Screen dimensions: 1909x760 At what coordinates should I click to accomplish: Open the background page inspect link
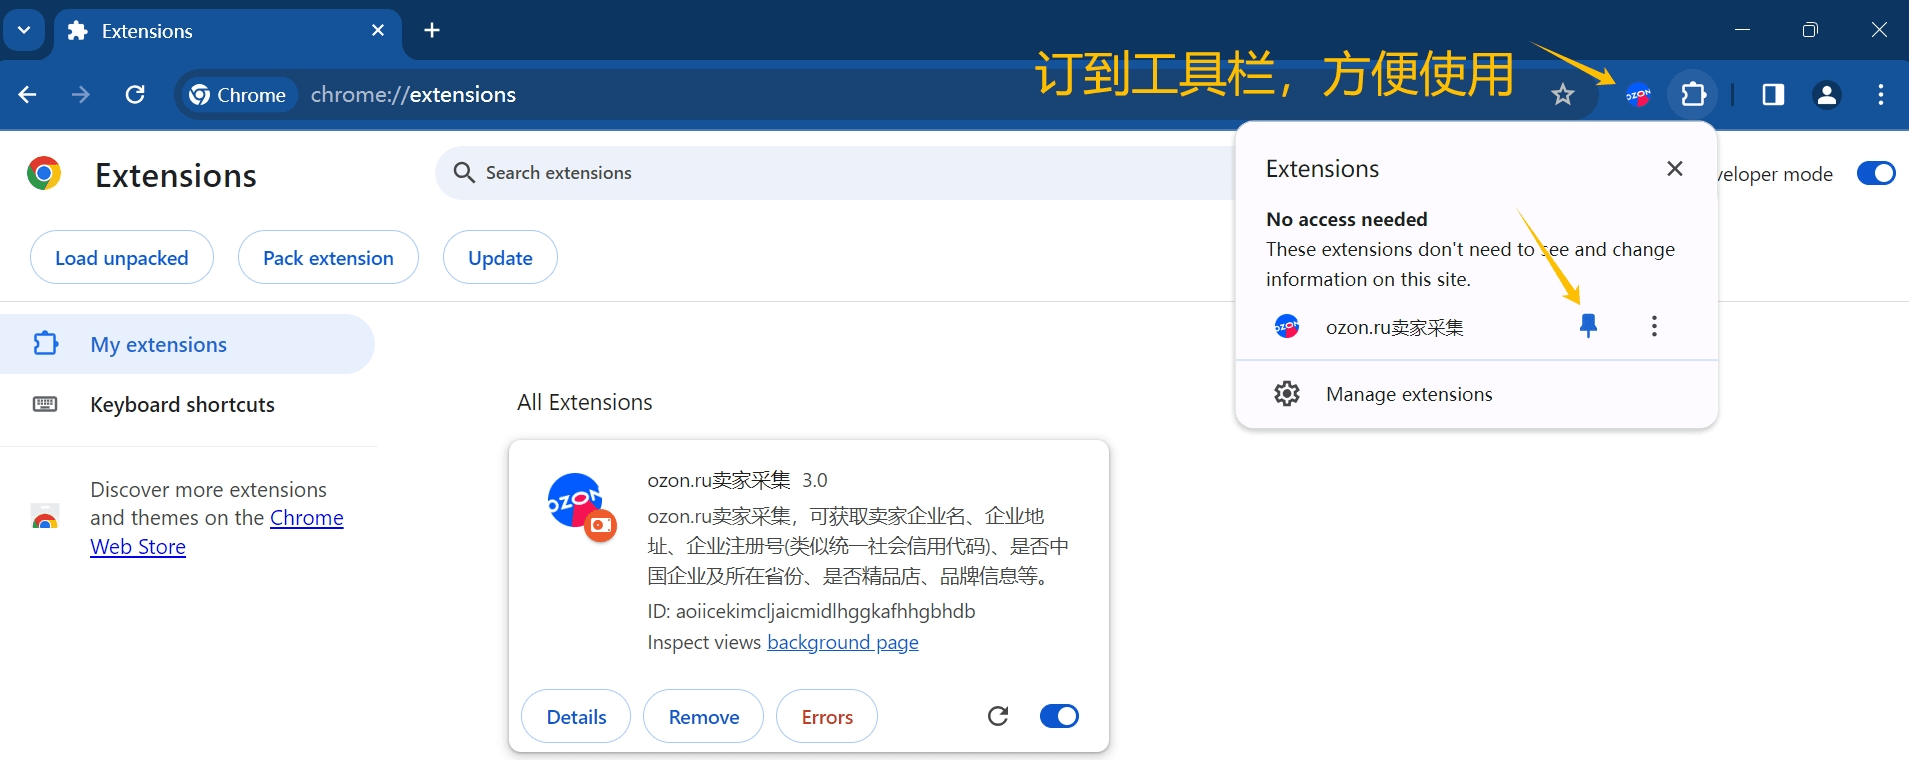click(x=843, y=642)
